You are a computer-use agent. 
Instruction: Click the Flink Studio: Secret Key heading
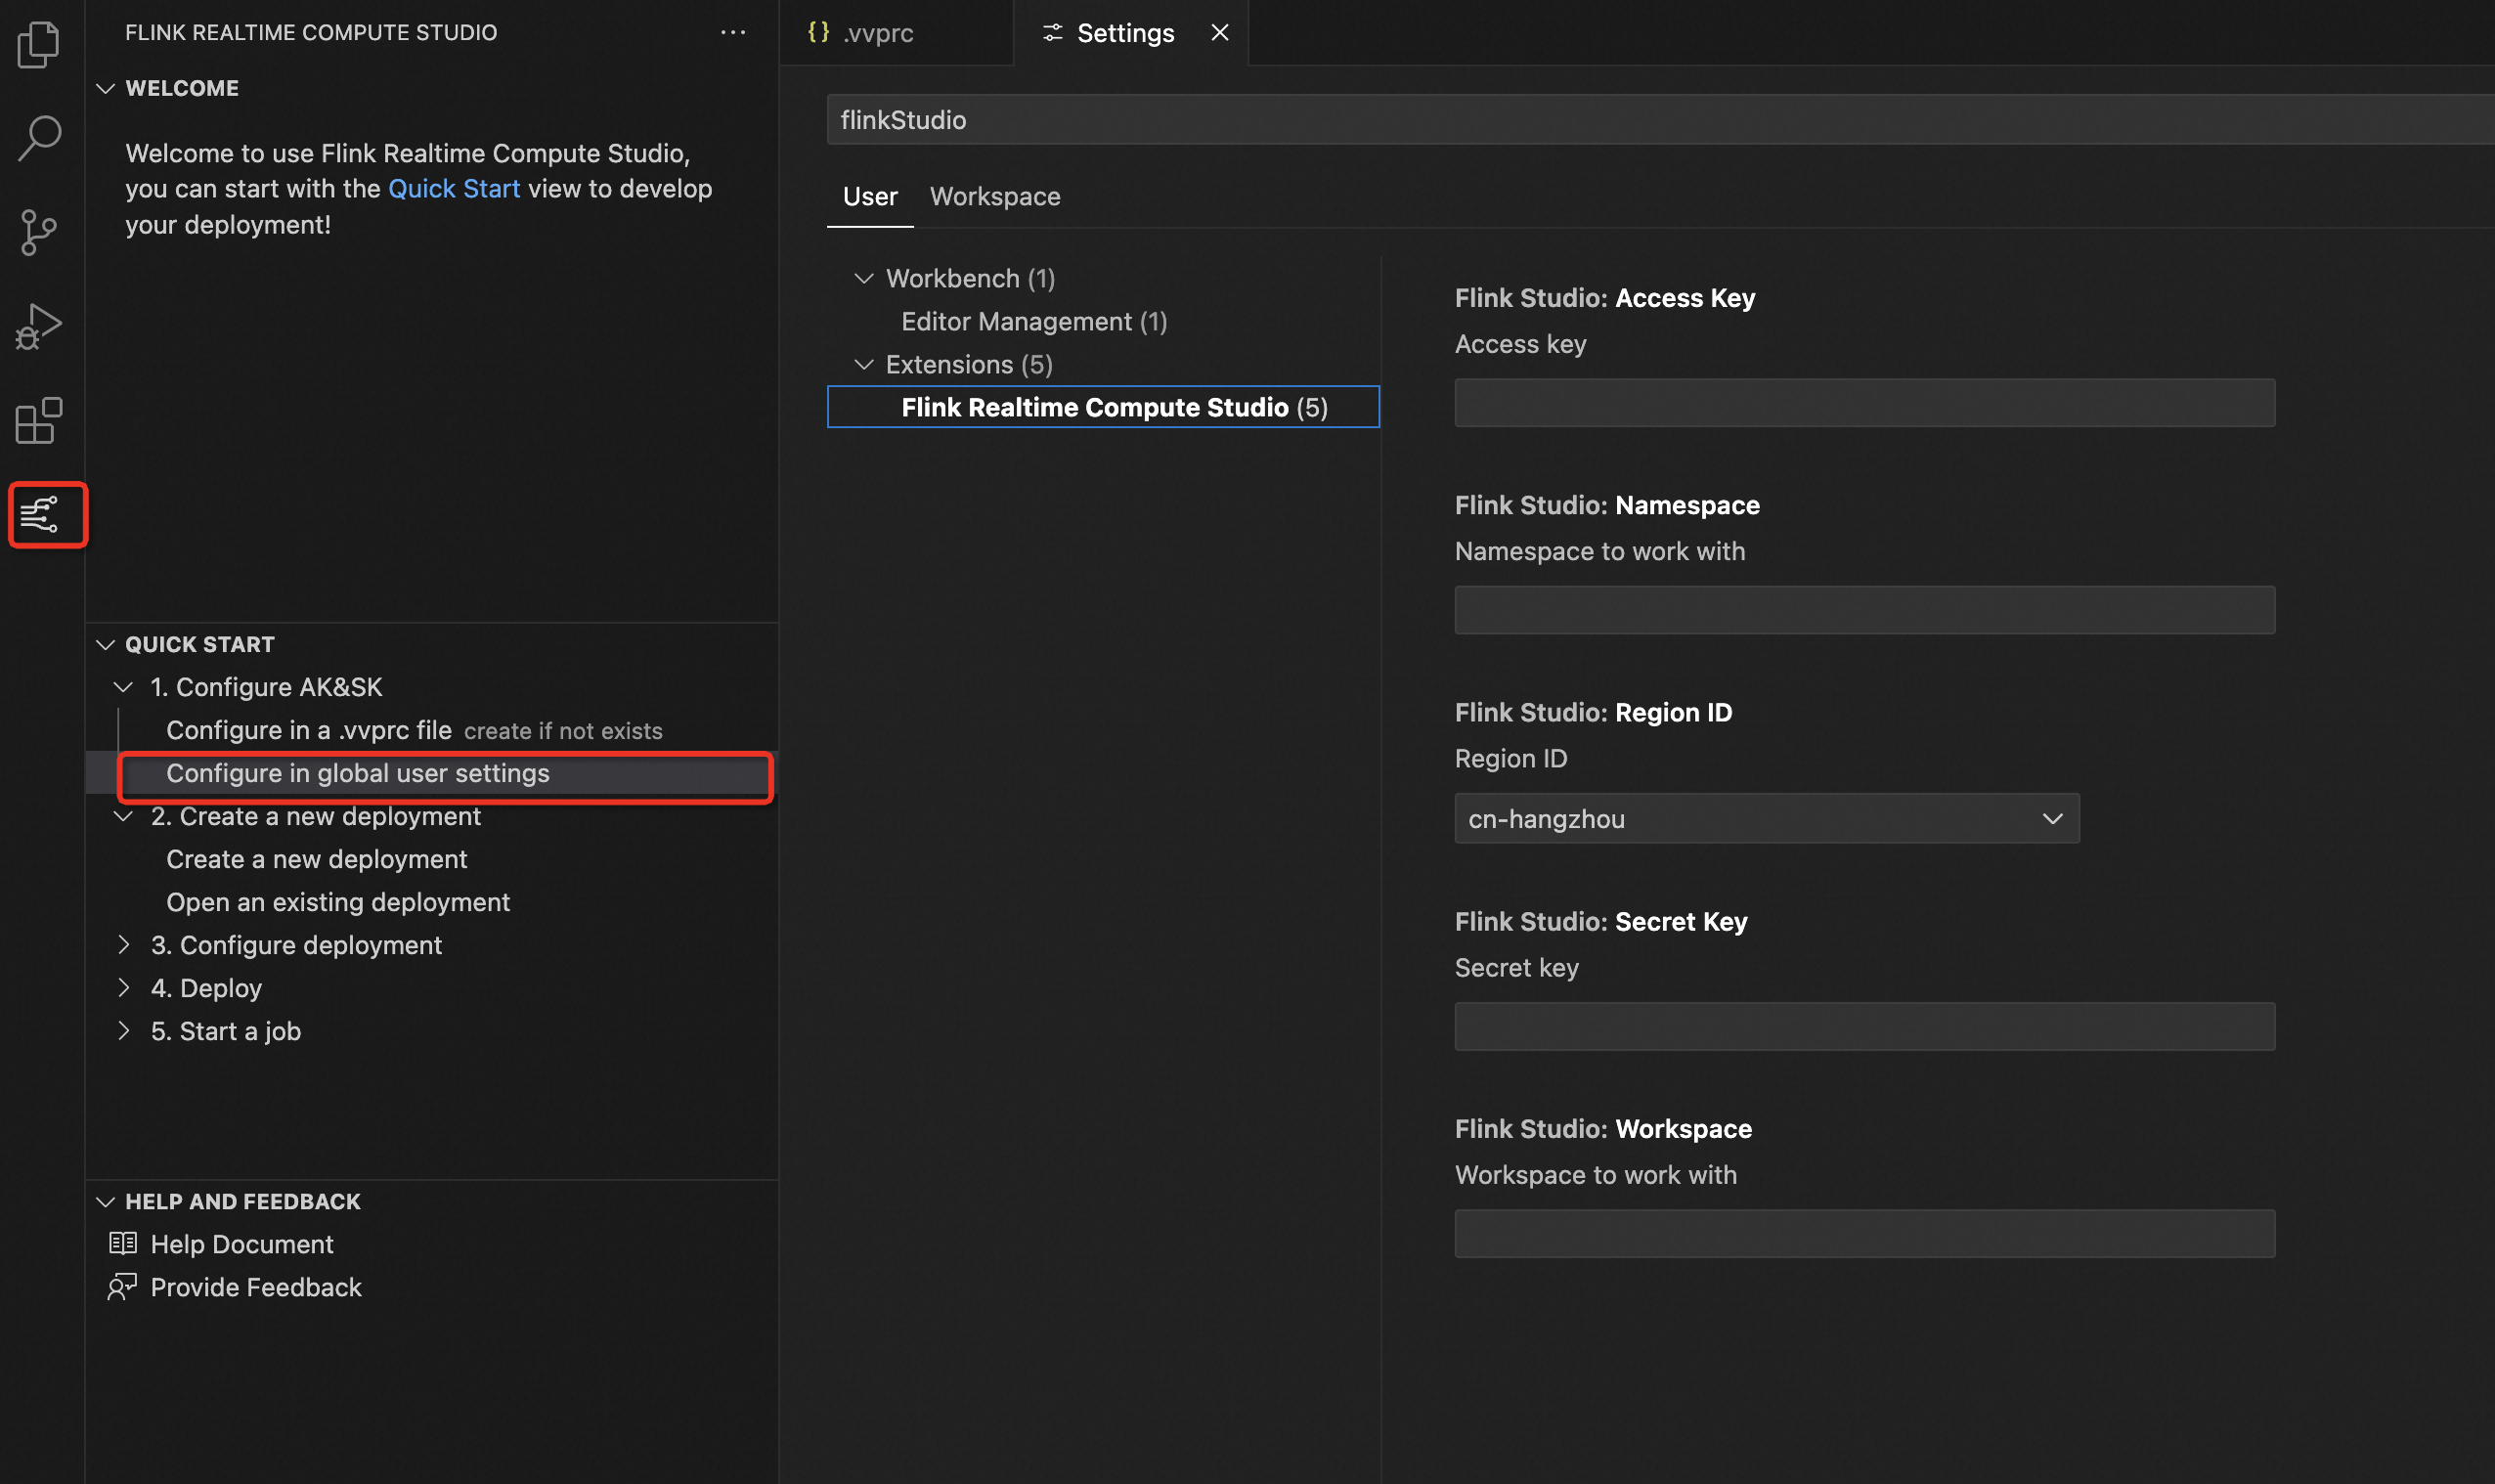[x=1601, y=920]
